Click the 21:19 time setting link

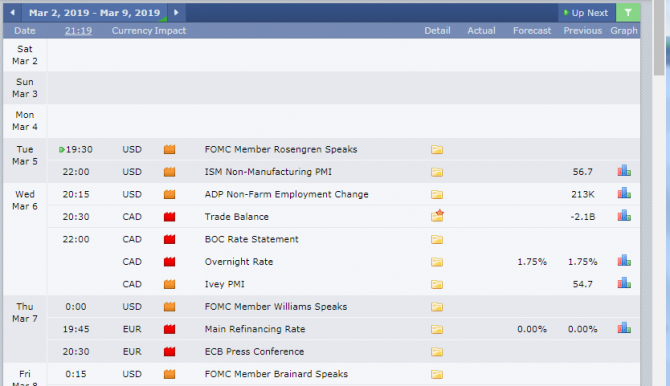(78, 31)
